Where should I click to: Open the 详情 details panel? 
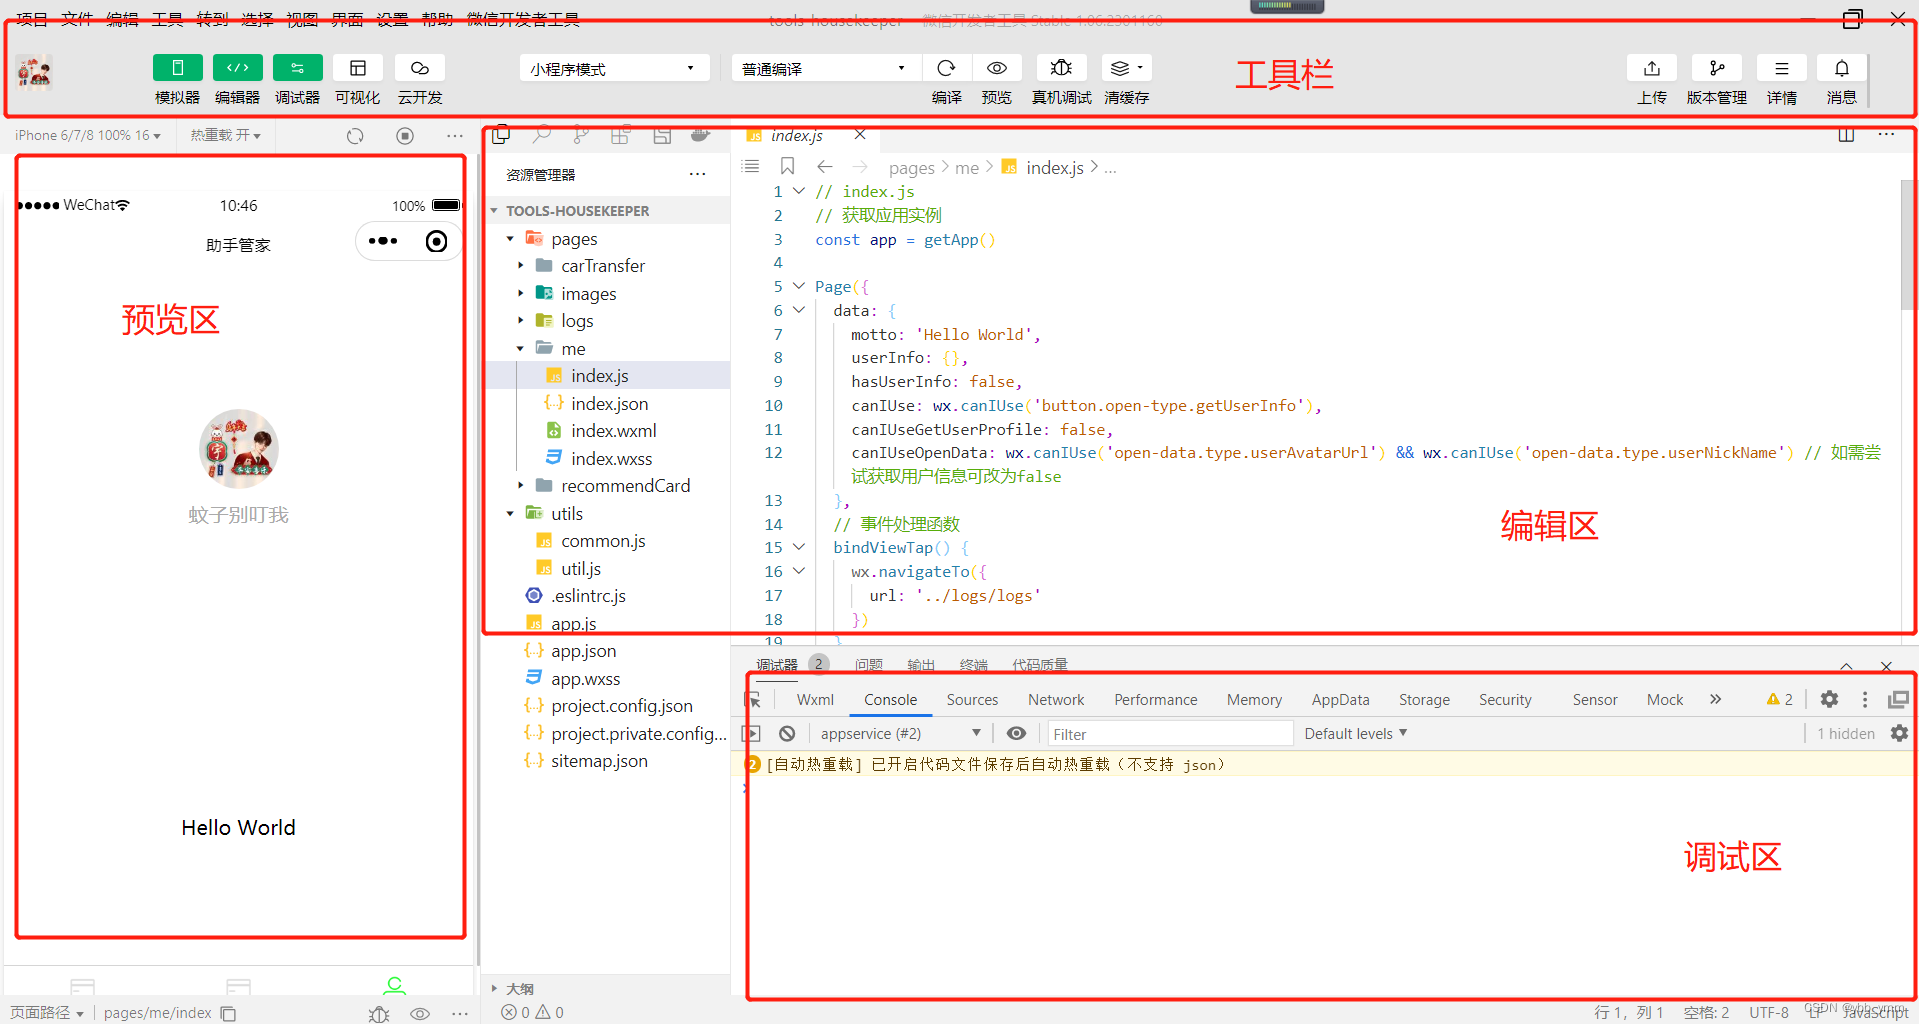[x=1781, y=68]
